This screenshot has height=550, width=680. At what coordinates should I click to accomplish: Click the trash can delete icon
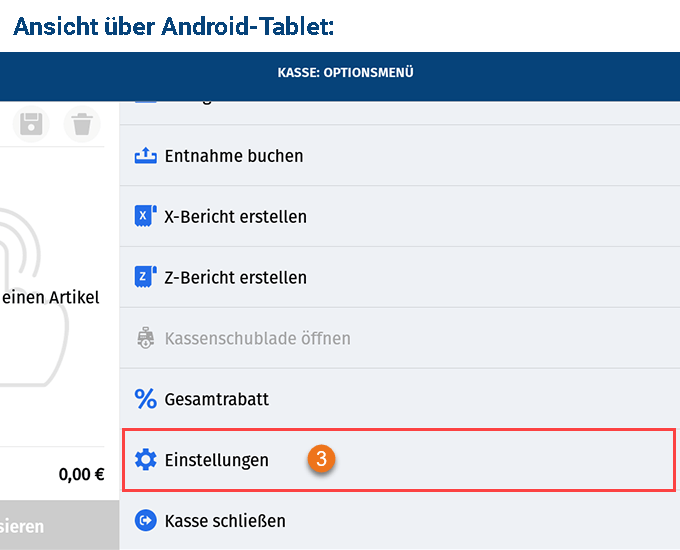pos(82,124)
